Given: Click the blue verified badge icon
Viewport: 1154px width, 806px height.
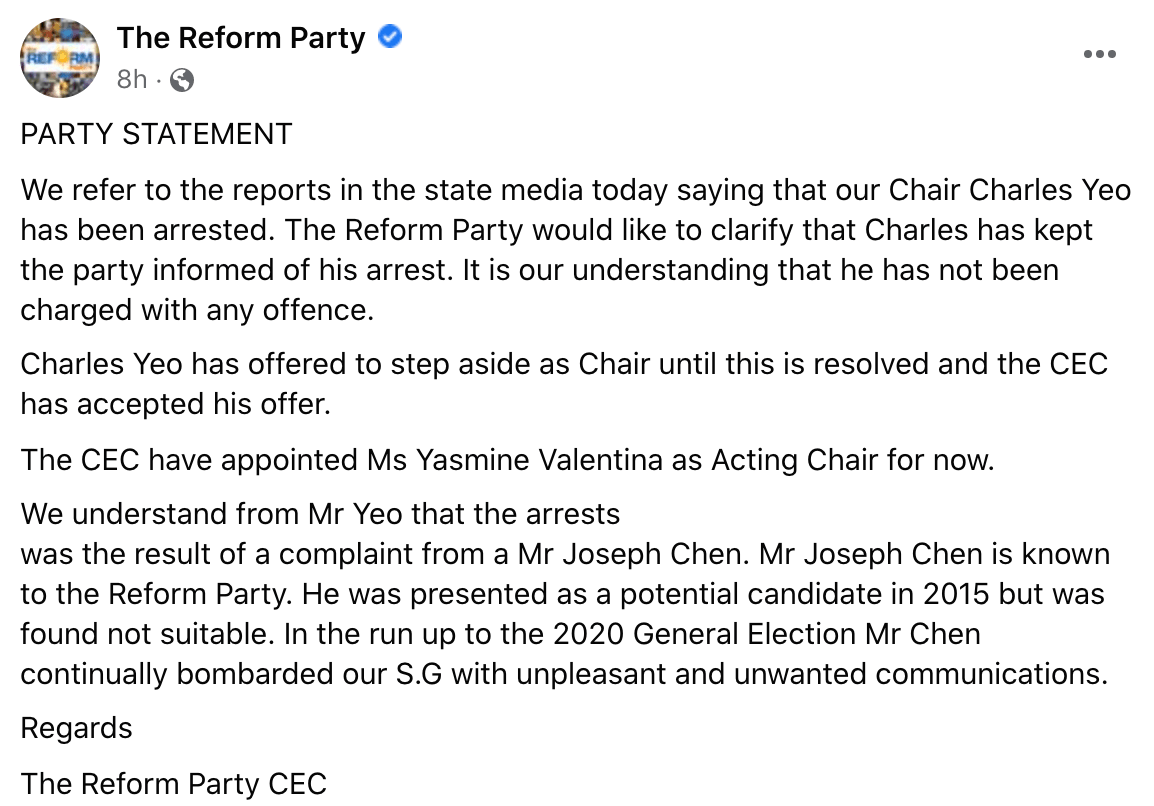Looking at the screenshot, I should 390,38.
